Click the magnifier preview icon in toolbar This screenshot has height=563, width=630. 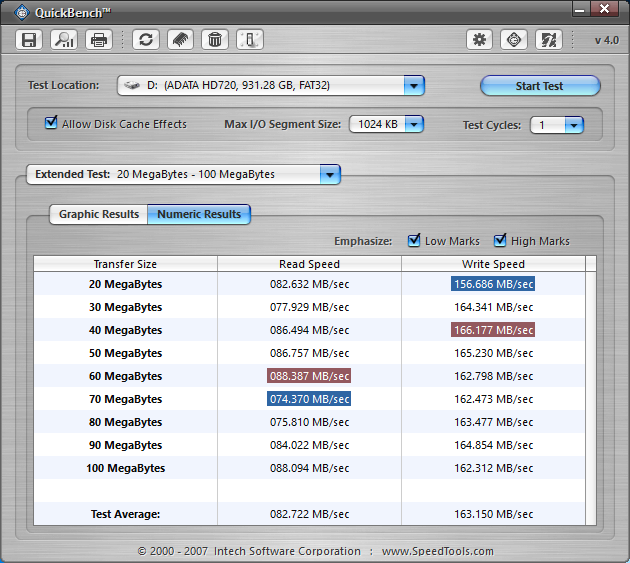tap(64, 40)
